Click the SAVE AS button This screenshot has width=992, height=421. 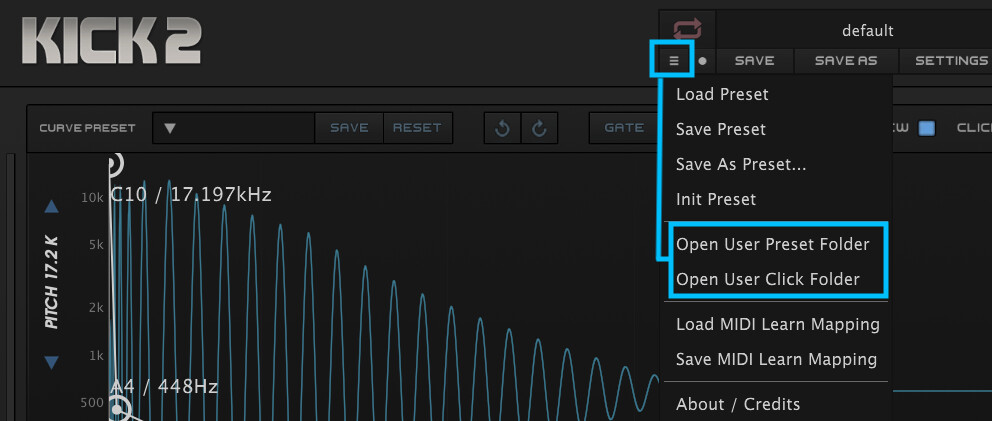point(846,61)
